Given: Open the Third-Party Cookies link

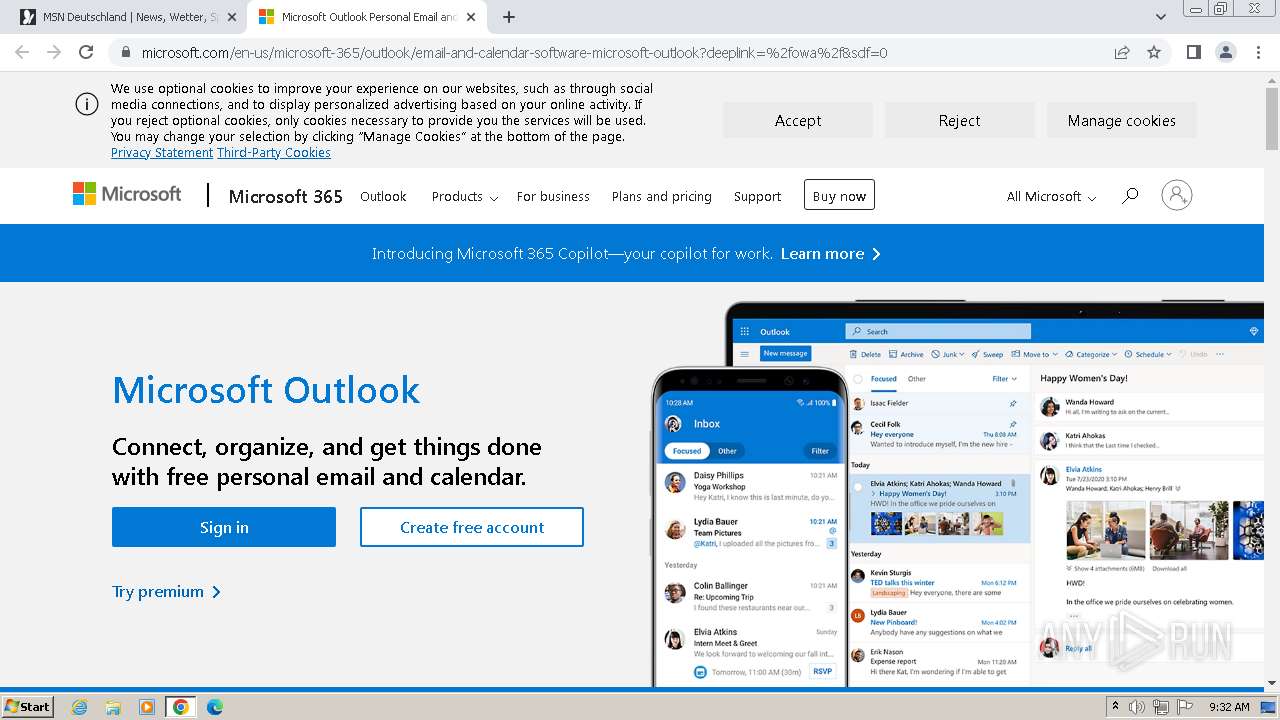Looking at the screenshot, I should tap(274, 153).
